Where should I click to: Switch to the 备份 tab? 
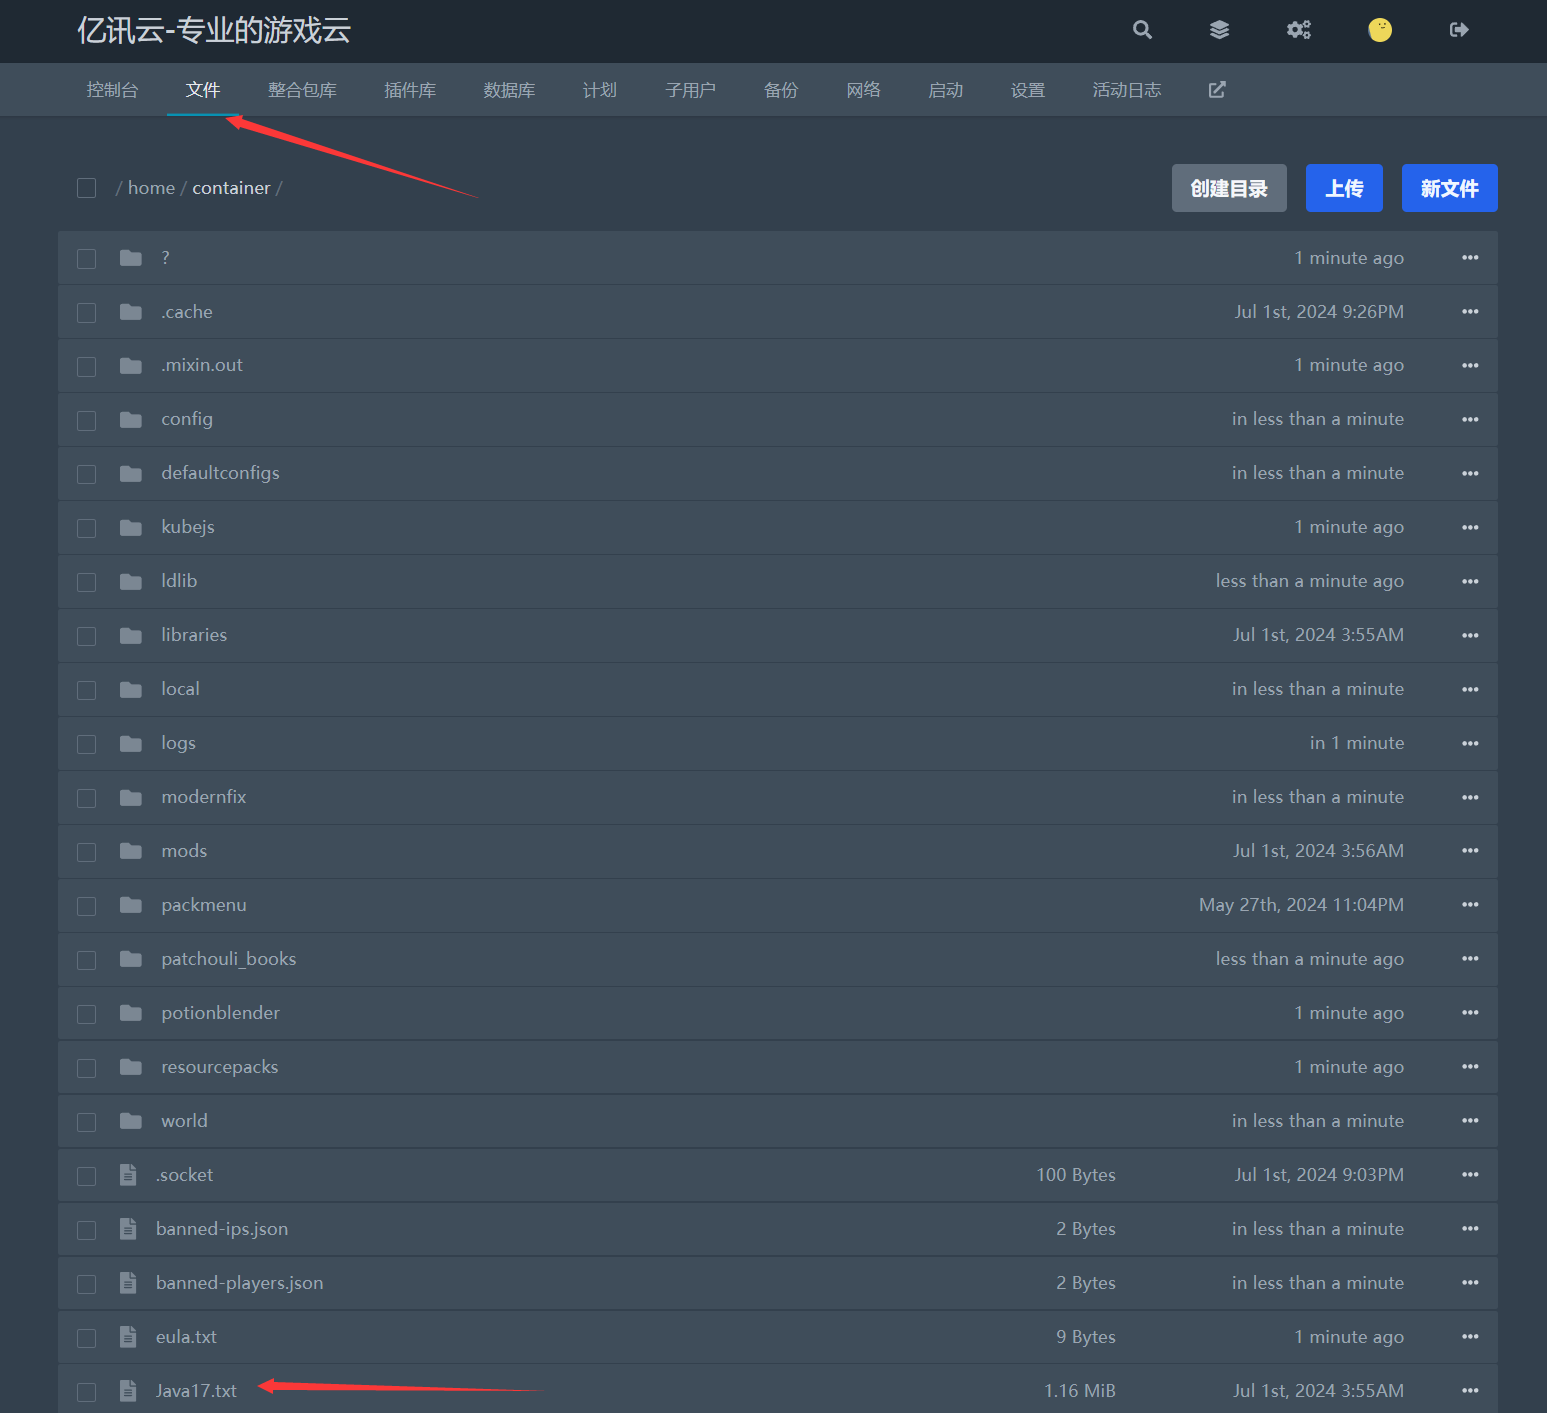pos(781,90)
